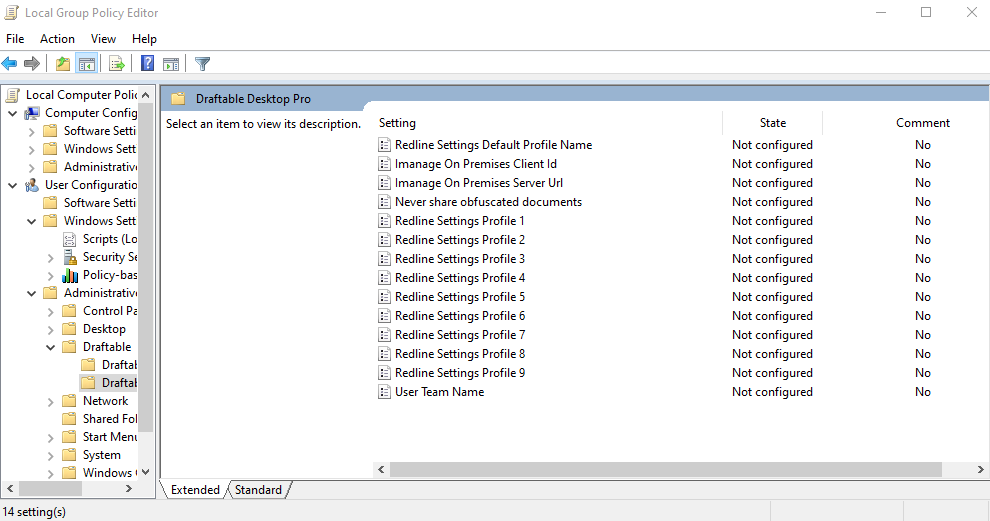990x521 pixels.
Task: Click the Up one level folder icon
Action: point(63,63)
